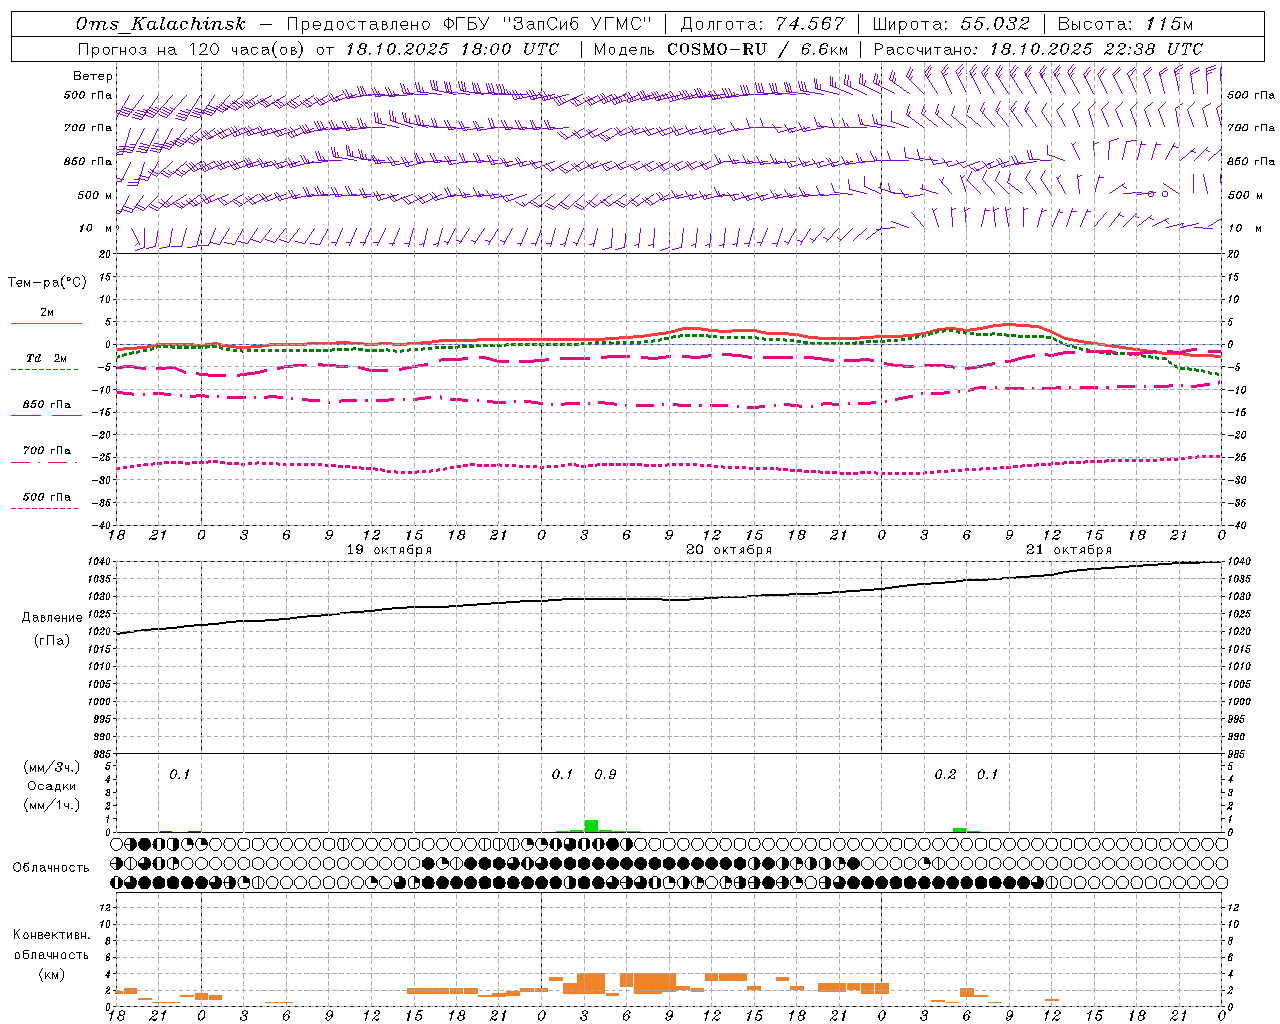Click the 21 октября date label
This screenshot has height=1024, width=1280.
point(1069,550)
